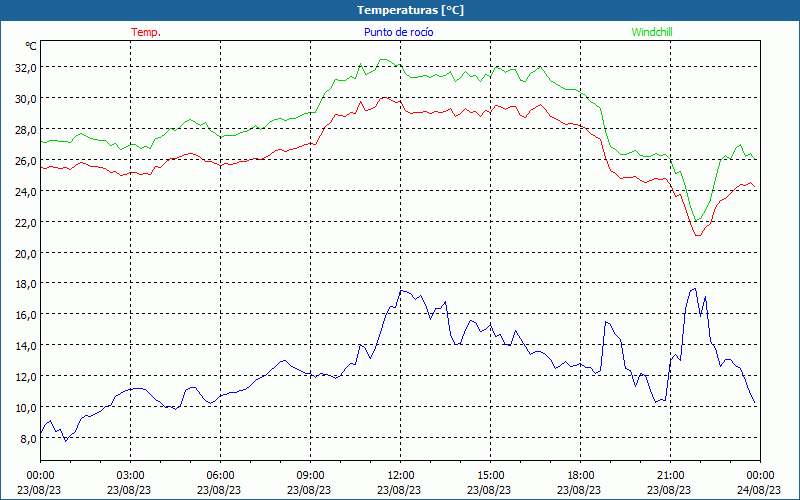Click the 'Temperaturas [°C]' chart title

coord(410,10)
